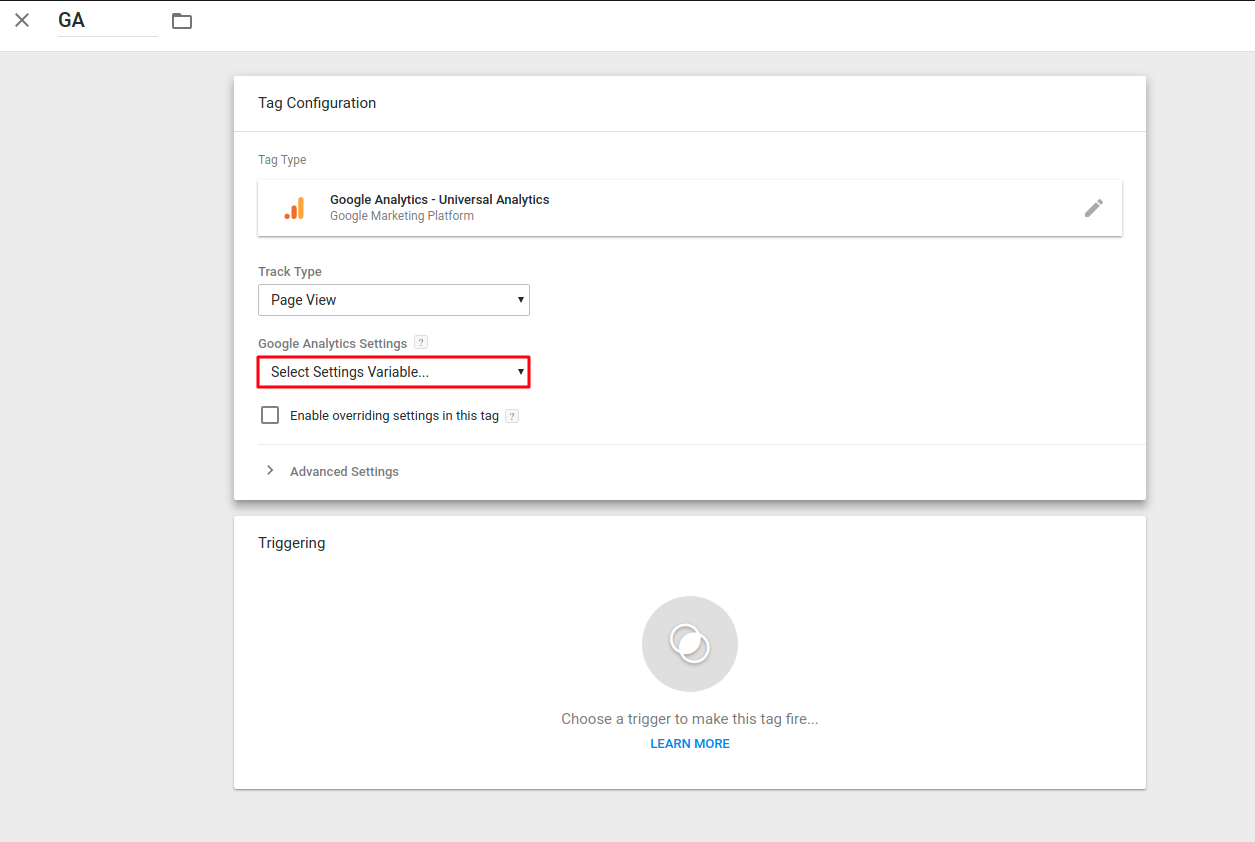Click the Google Analytics Settings label

tap(333, 343)
